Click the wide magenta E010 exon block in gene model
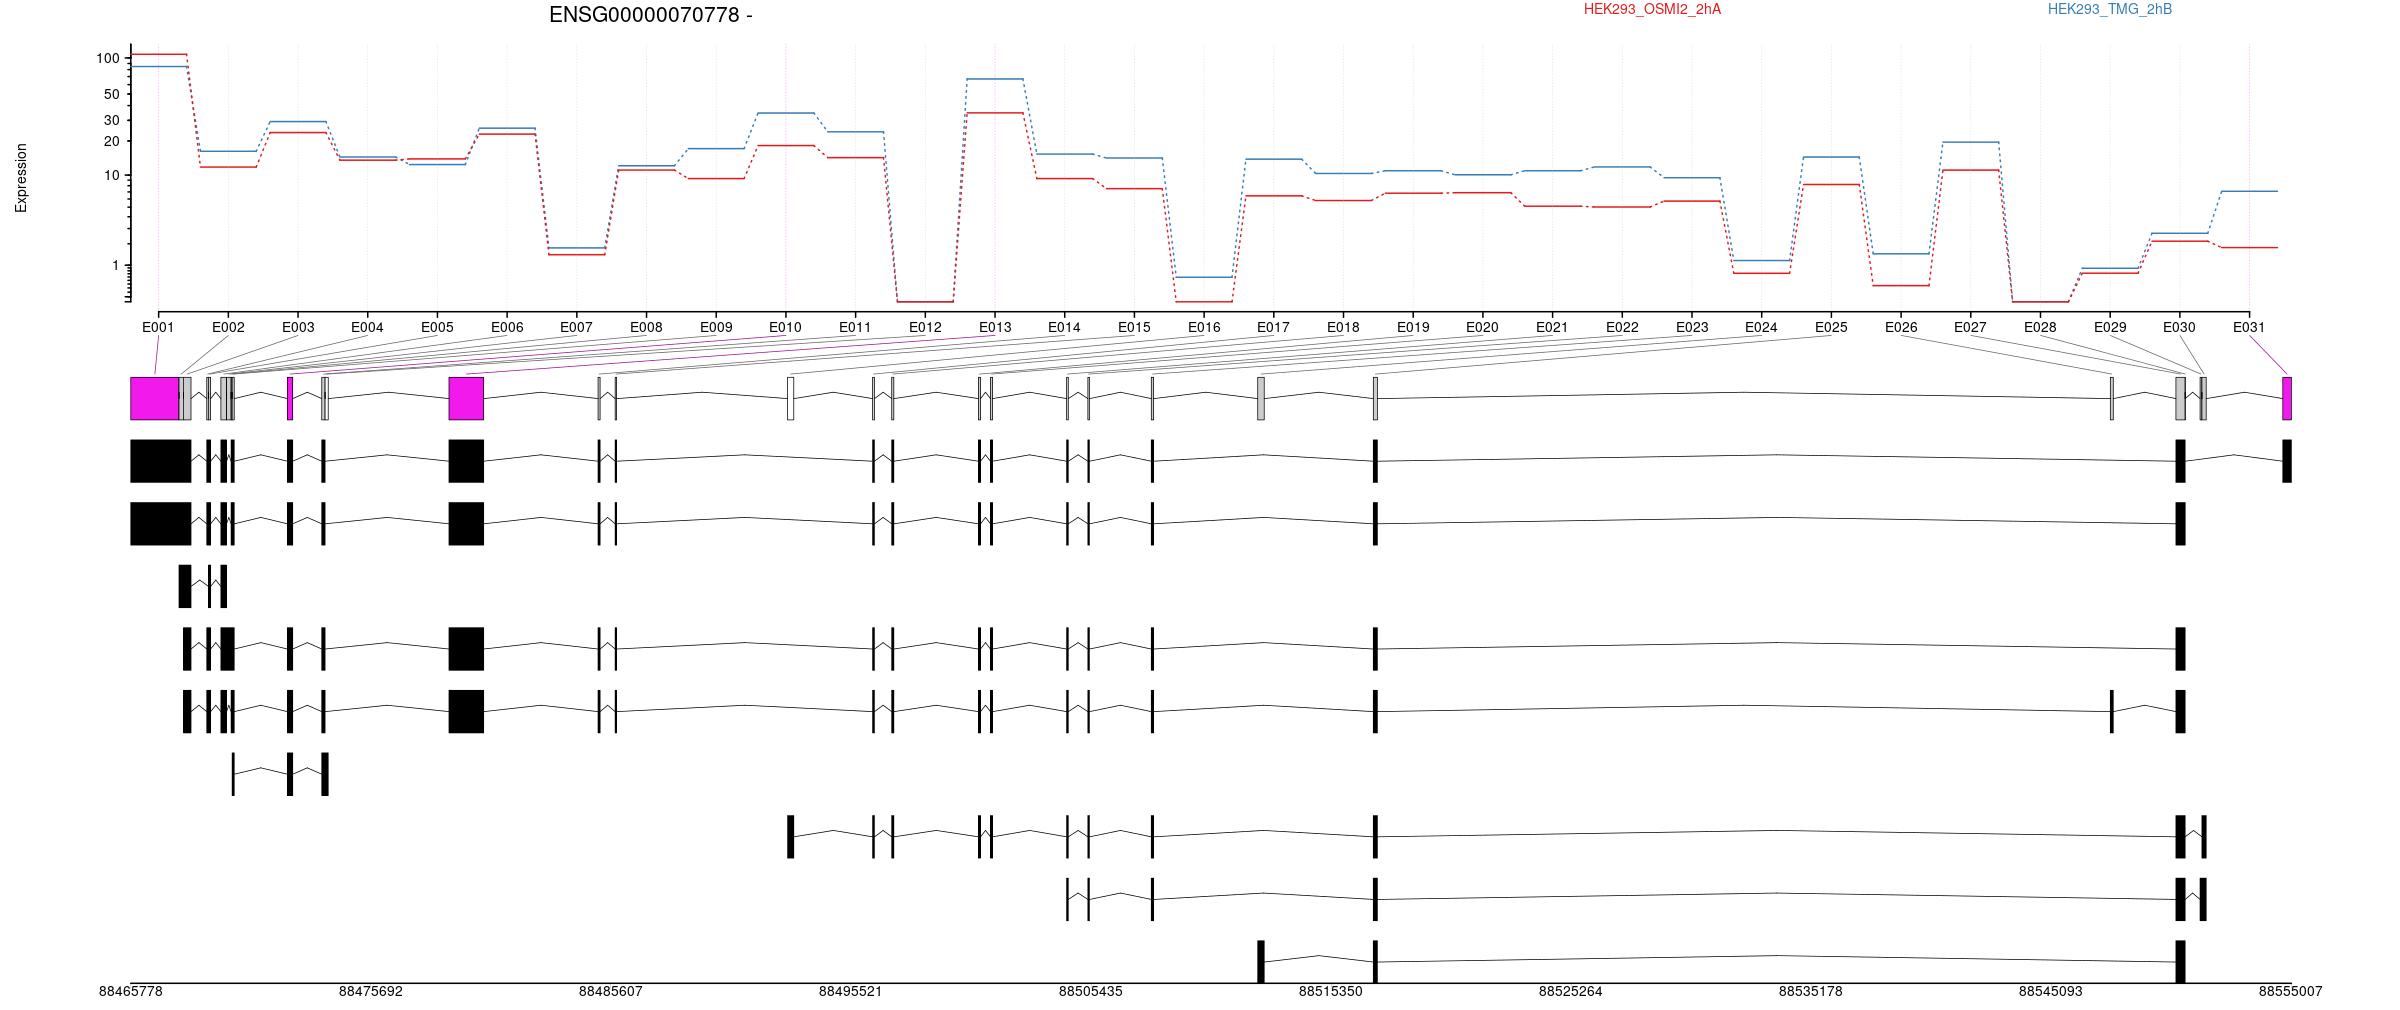This screenshot has width=2400, height=1010. [x=466, y=398]
